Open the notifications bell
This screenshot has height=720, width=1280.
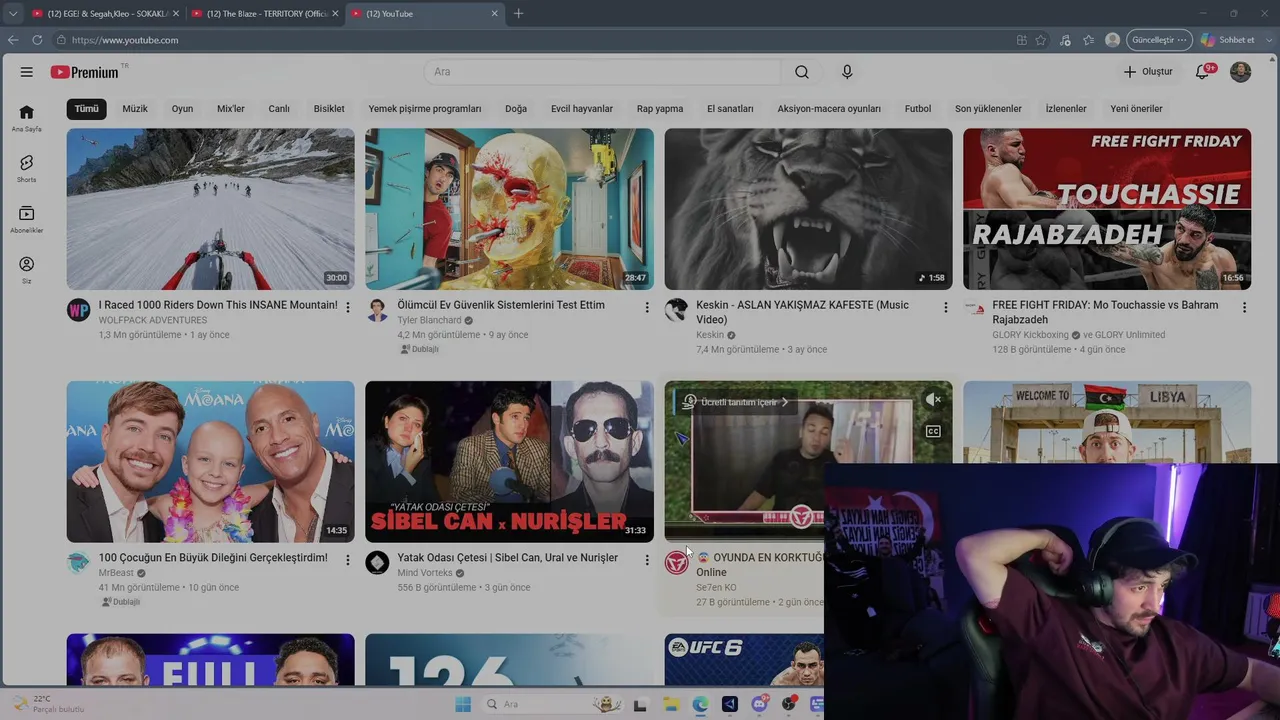(1204, 72)
